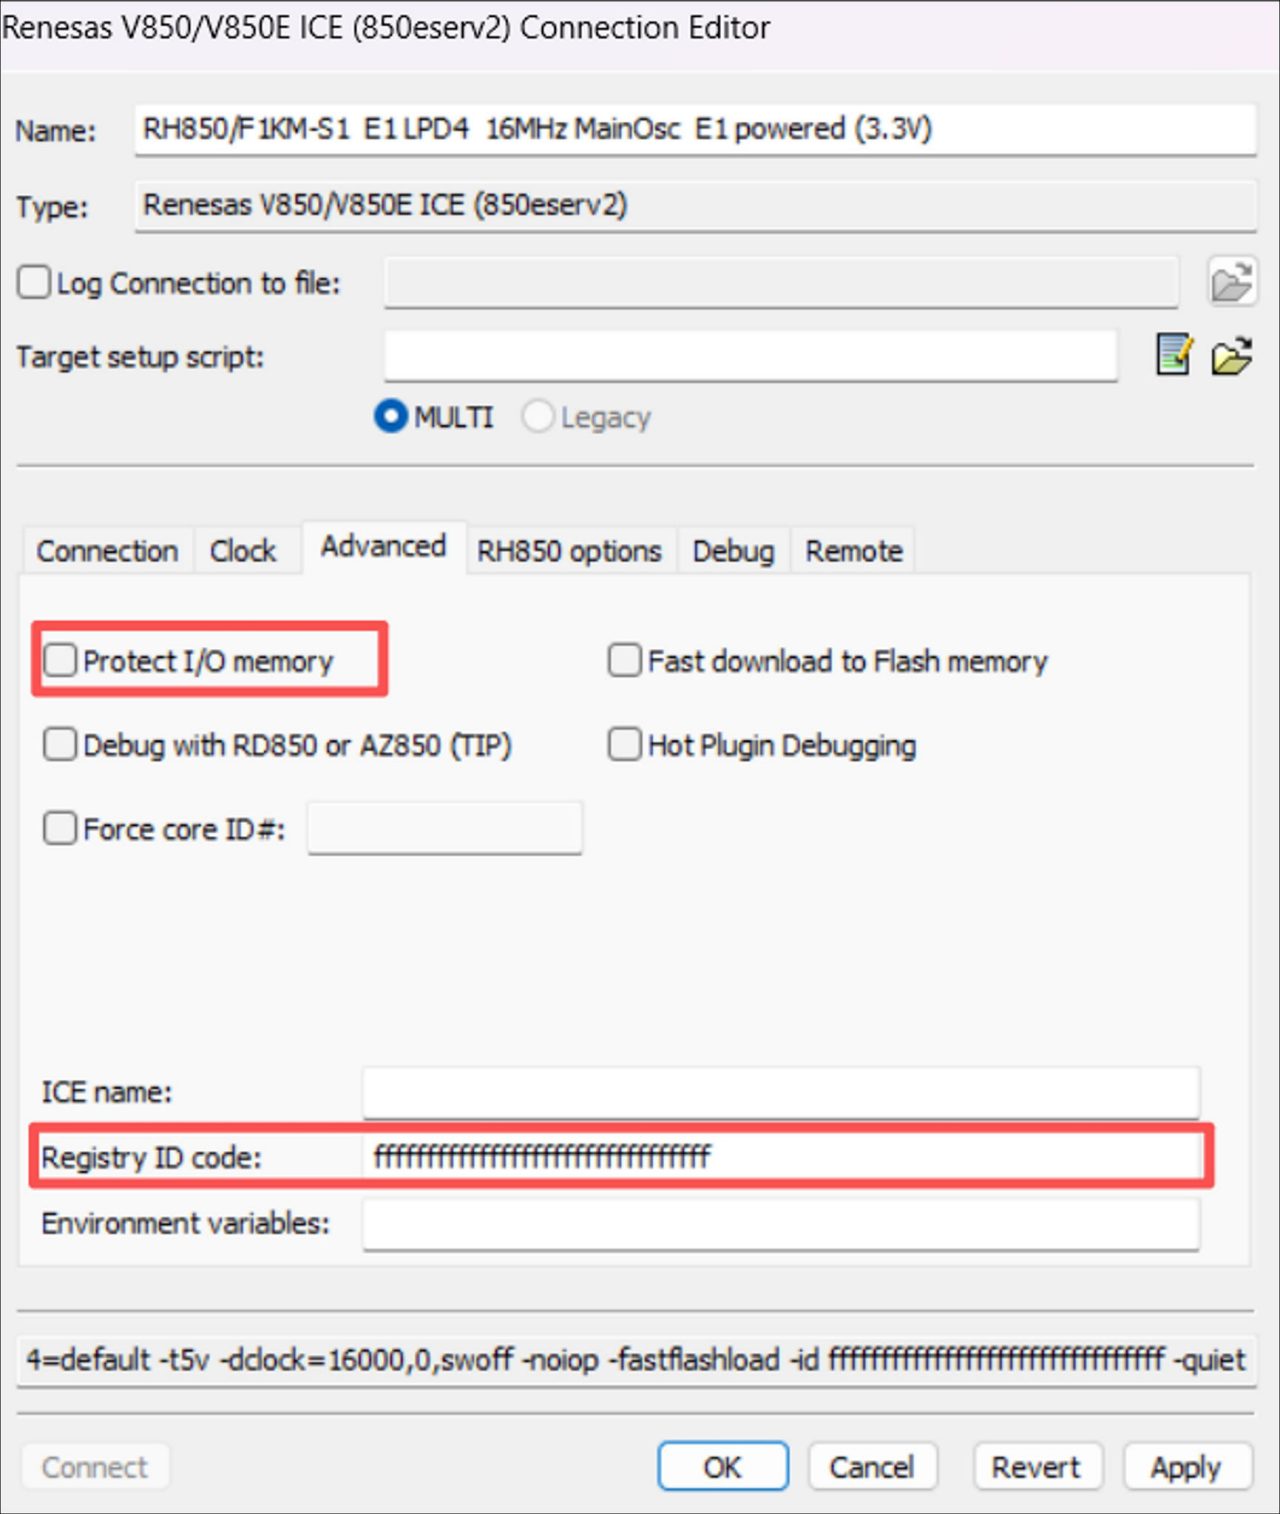Open the Remote tab

[854, 550]
